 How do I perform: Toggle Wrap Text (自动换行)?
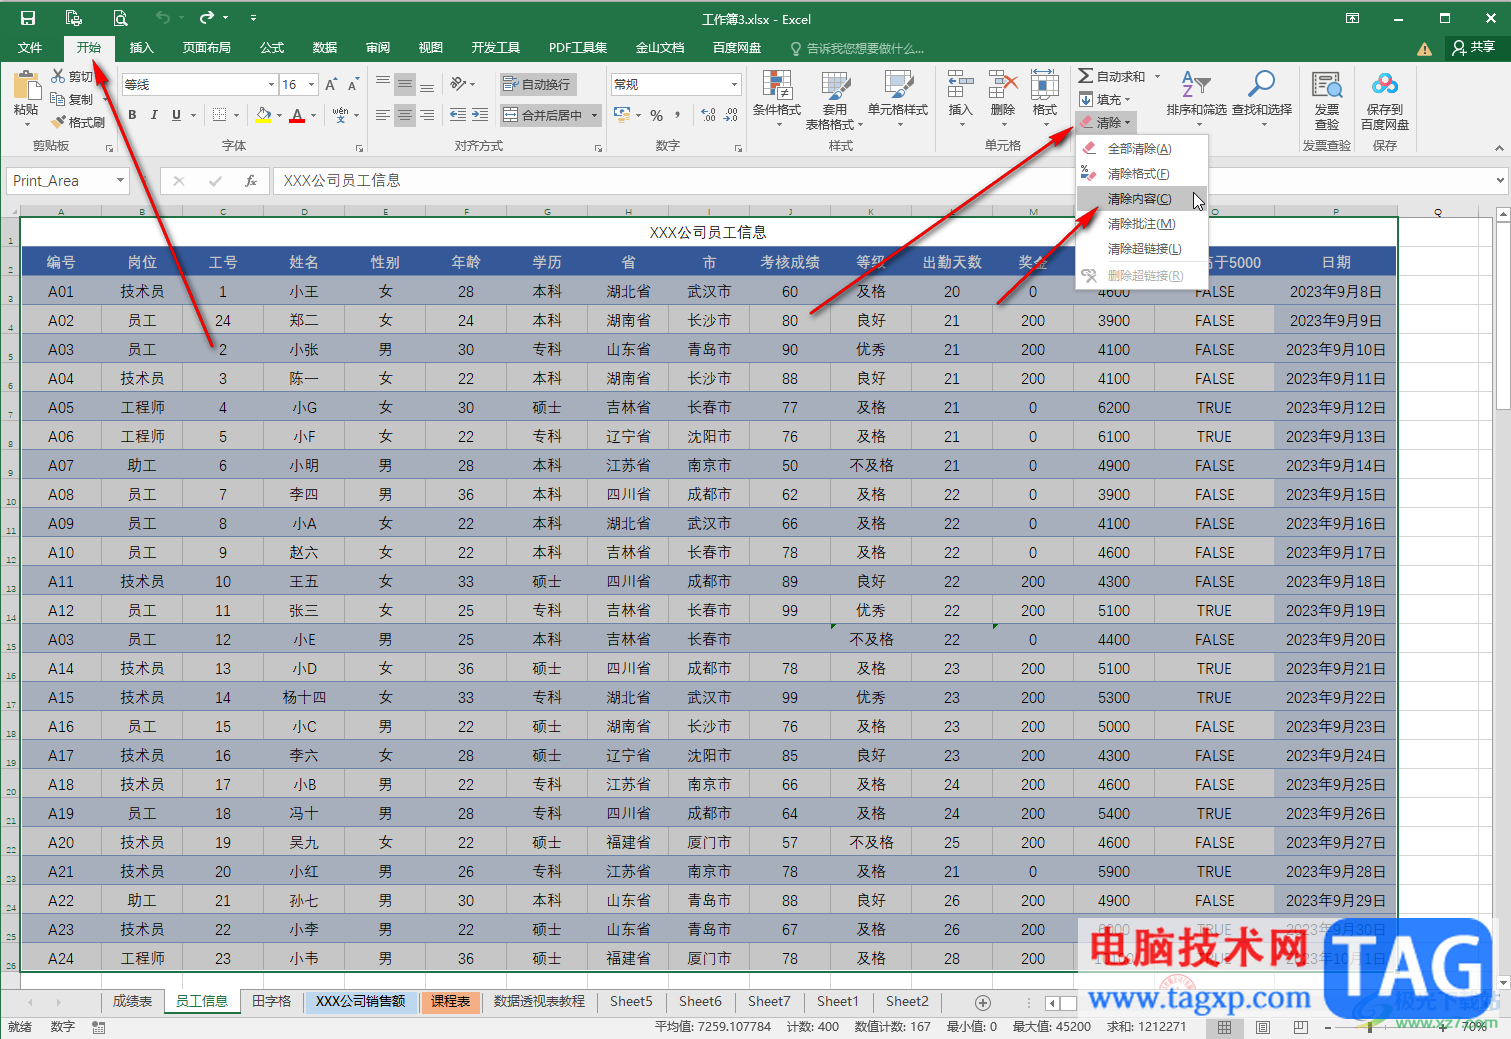[537, 84]
